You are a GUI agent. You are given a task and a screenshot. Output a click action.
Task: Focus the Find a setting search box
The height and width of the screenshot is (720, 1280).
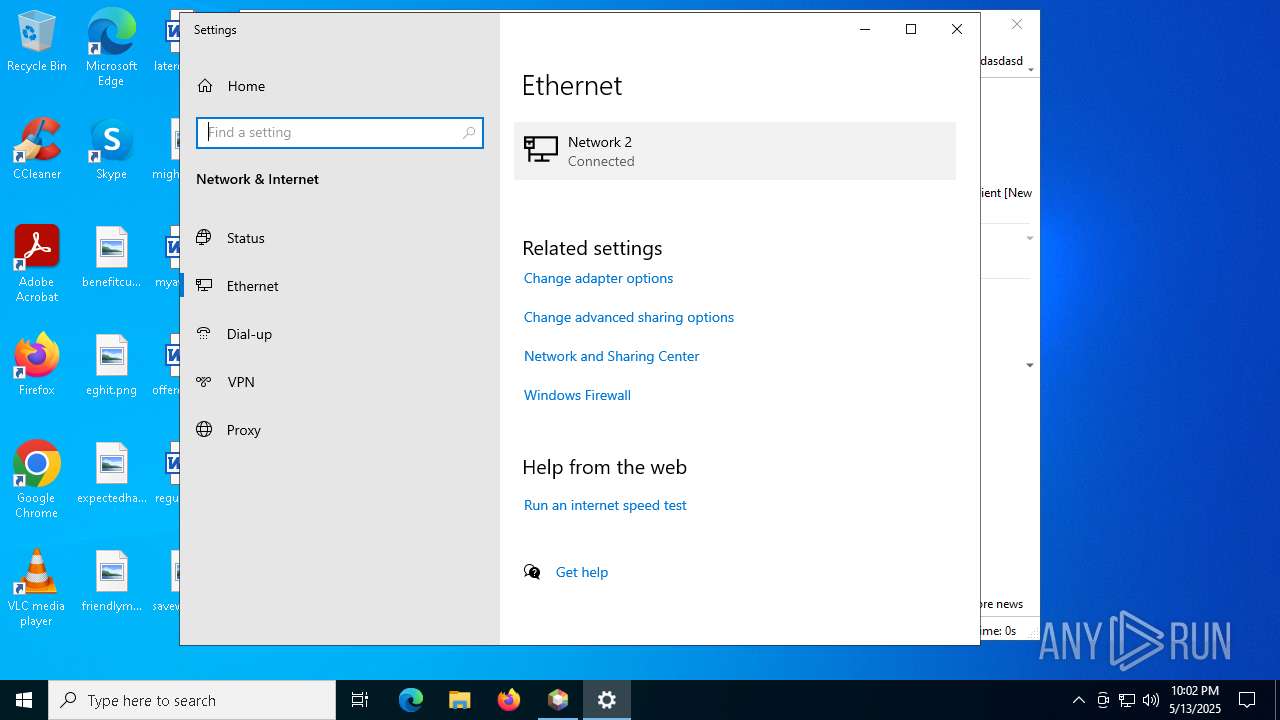coord(340,132)
